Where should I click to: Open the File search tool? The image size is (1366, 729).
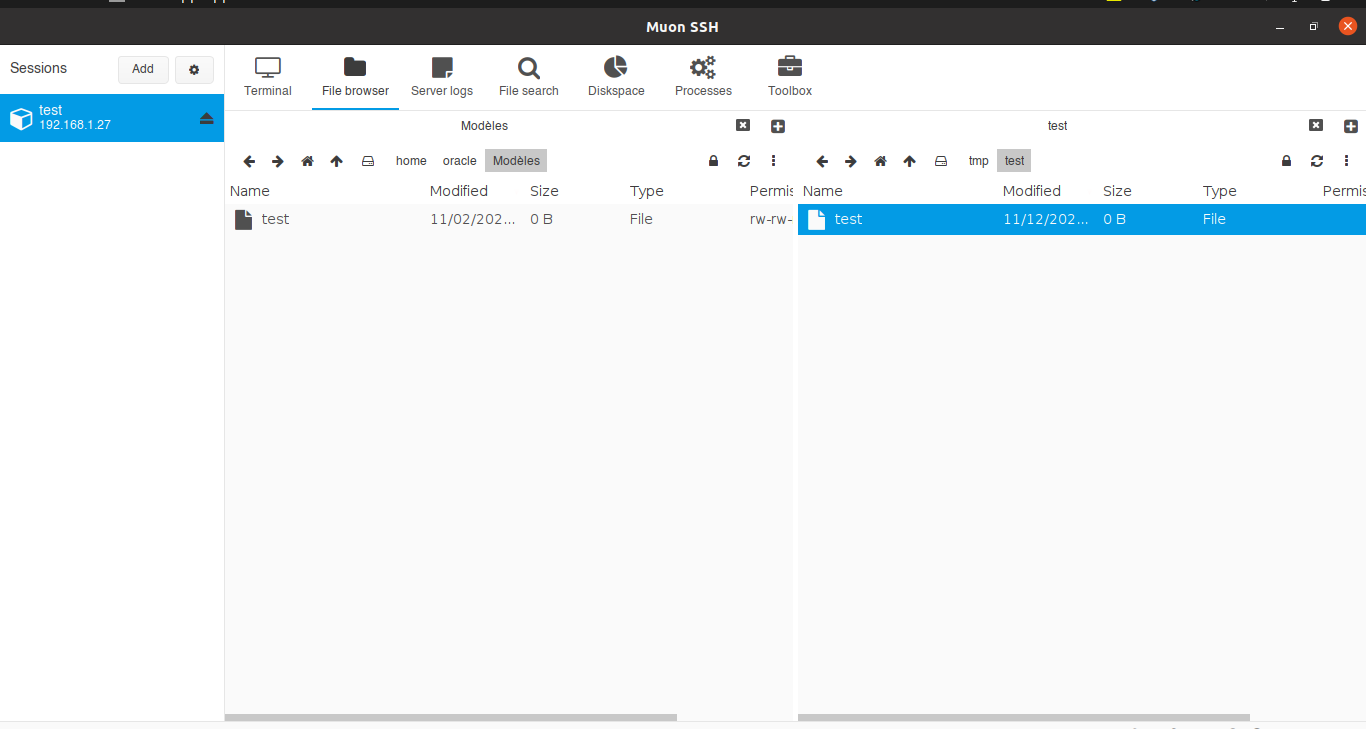(x=528, y=75)
